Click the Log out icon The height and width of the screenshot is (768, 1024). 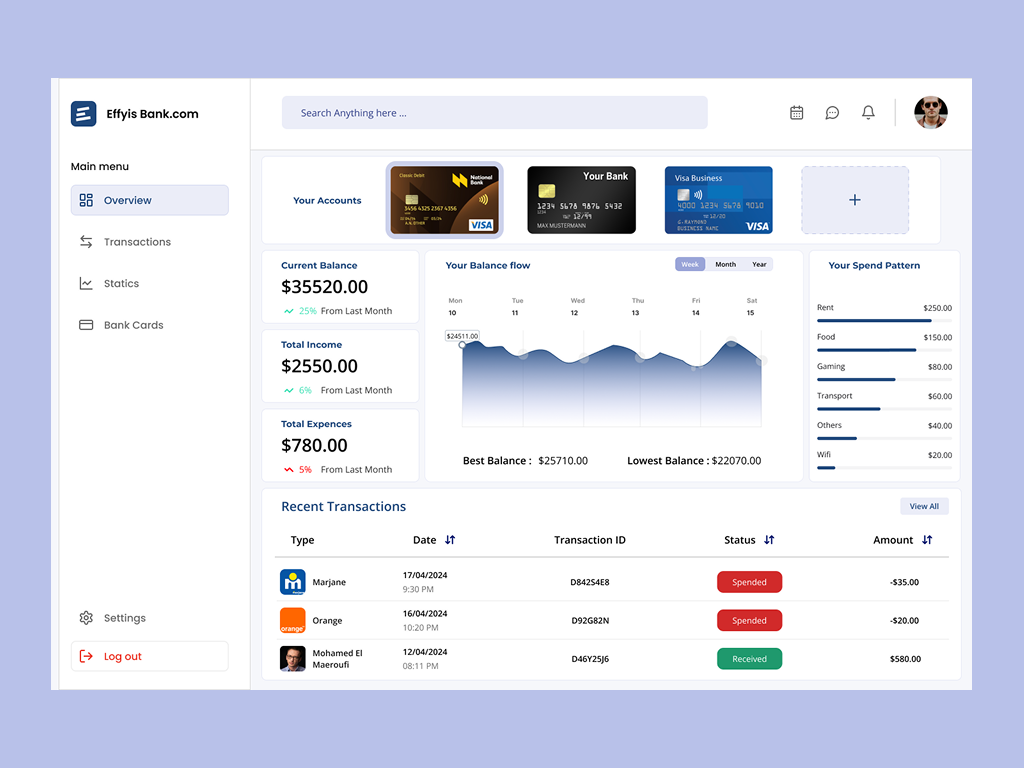pyautogui.click(x=85, y=656)
